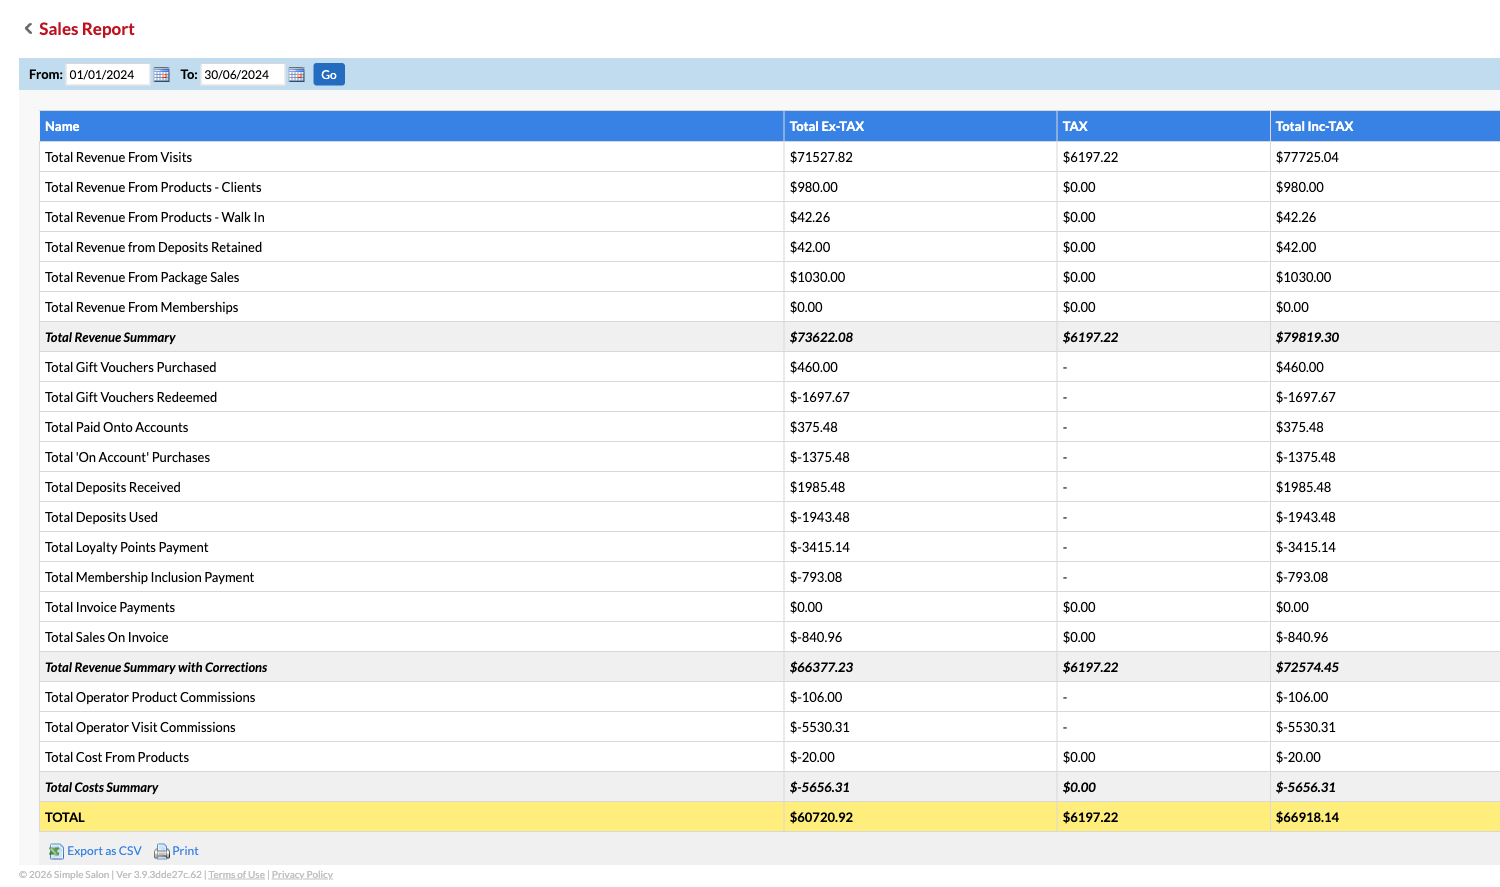This screenshot has height=887, width=1500.
Task: Select the Total Revenue From Visits row
Action: [400, 157]
